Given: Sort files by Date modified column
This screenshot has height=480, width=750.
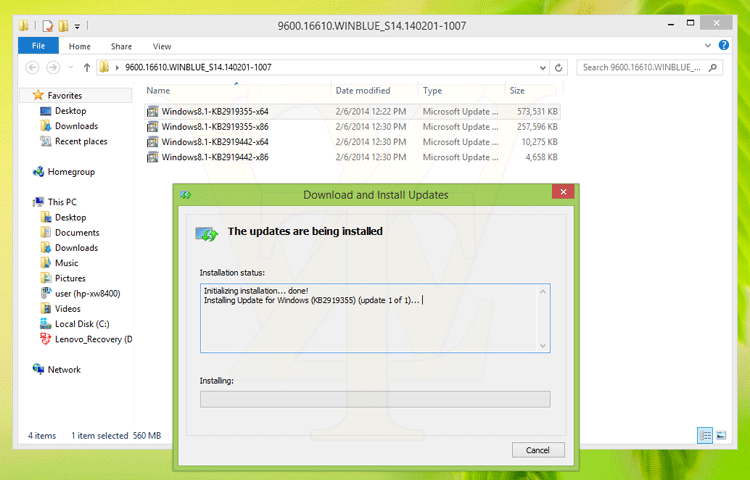Looking at the screenshot, I should 363,90.
